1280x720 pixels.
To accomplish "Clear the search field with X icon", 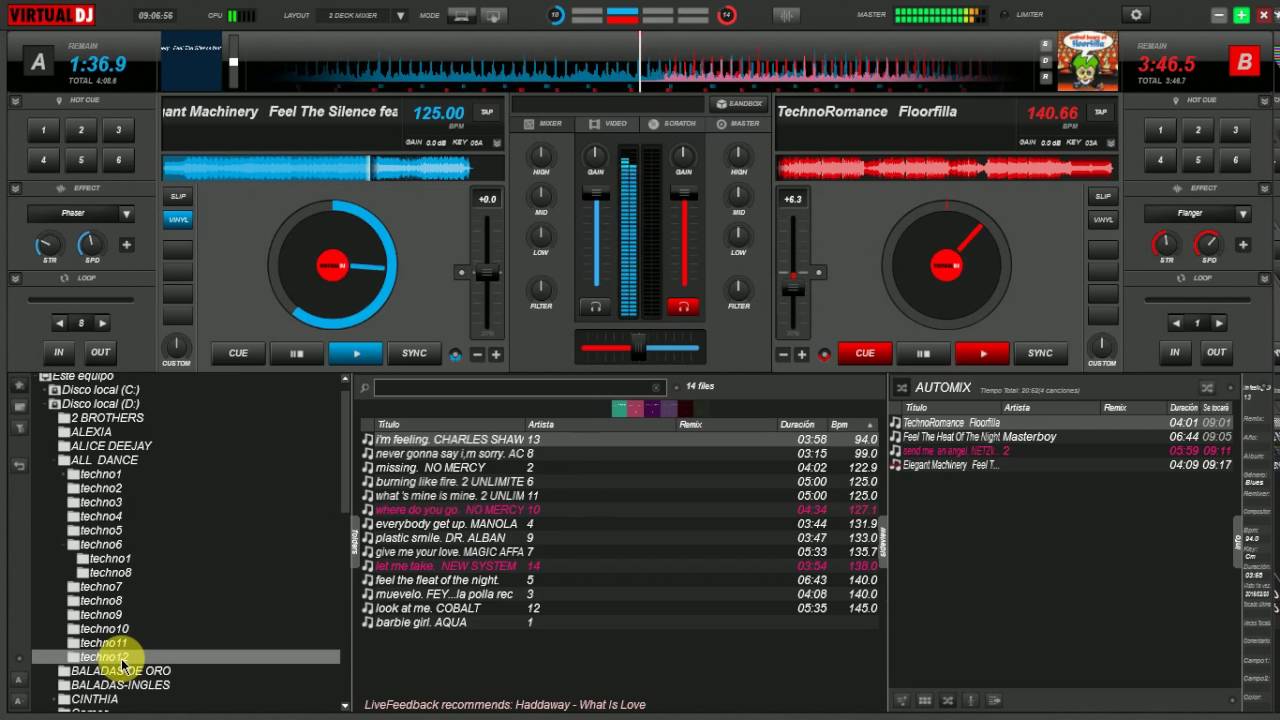I will 657,387.
